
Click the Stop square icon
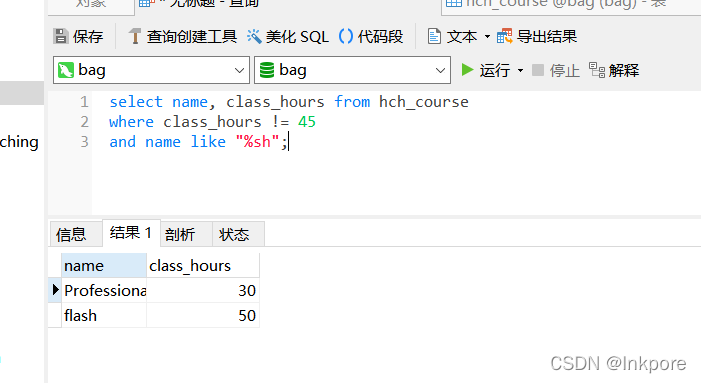pyautogui.click(x=538, y=70)
